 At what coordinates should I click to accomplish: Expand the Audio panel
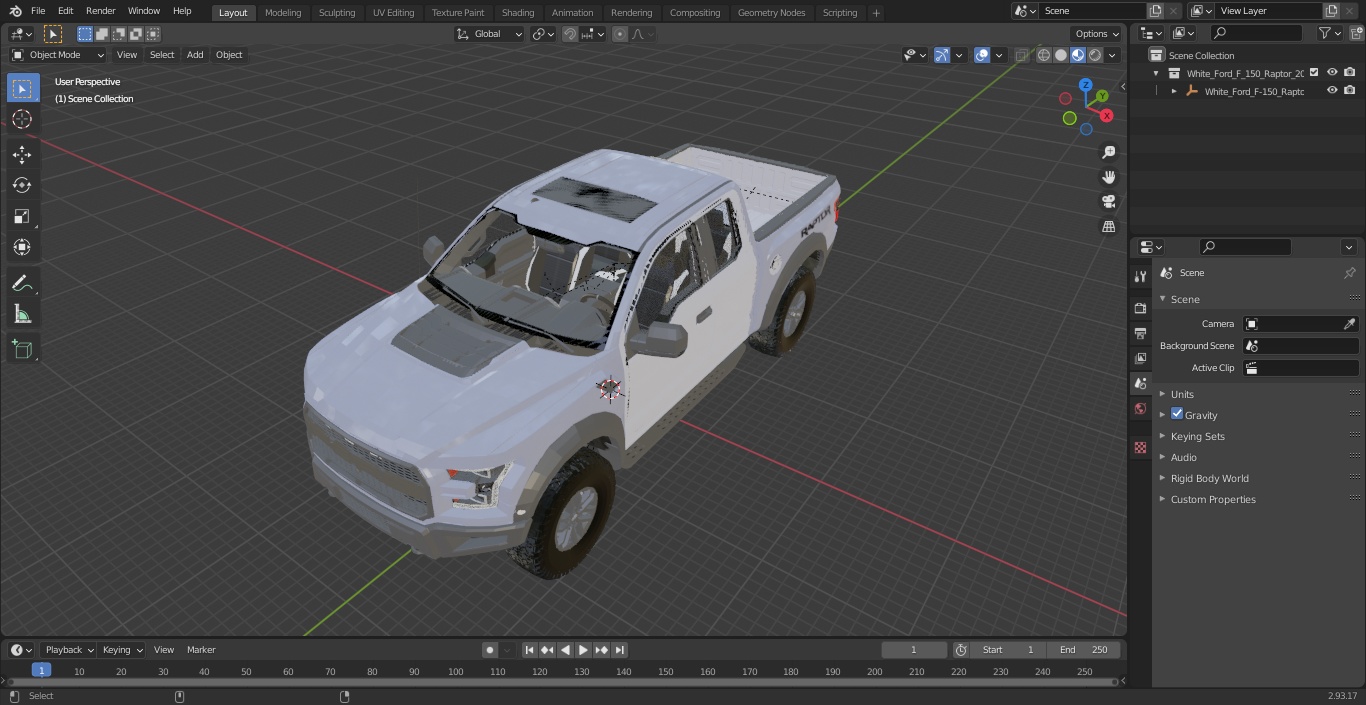tap(1184, 457)
